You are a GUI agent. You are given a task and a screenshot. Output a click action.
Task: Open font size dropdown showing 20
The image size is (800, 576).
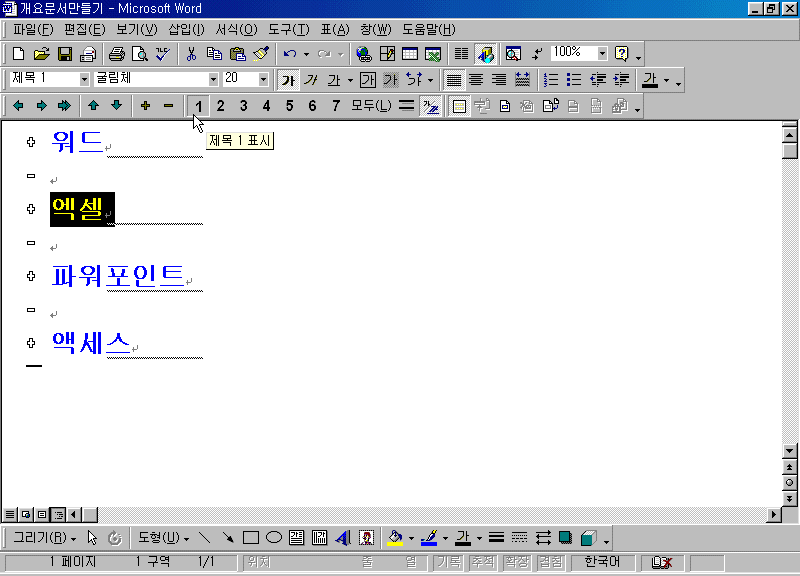pos(263,79)
